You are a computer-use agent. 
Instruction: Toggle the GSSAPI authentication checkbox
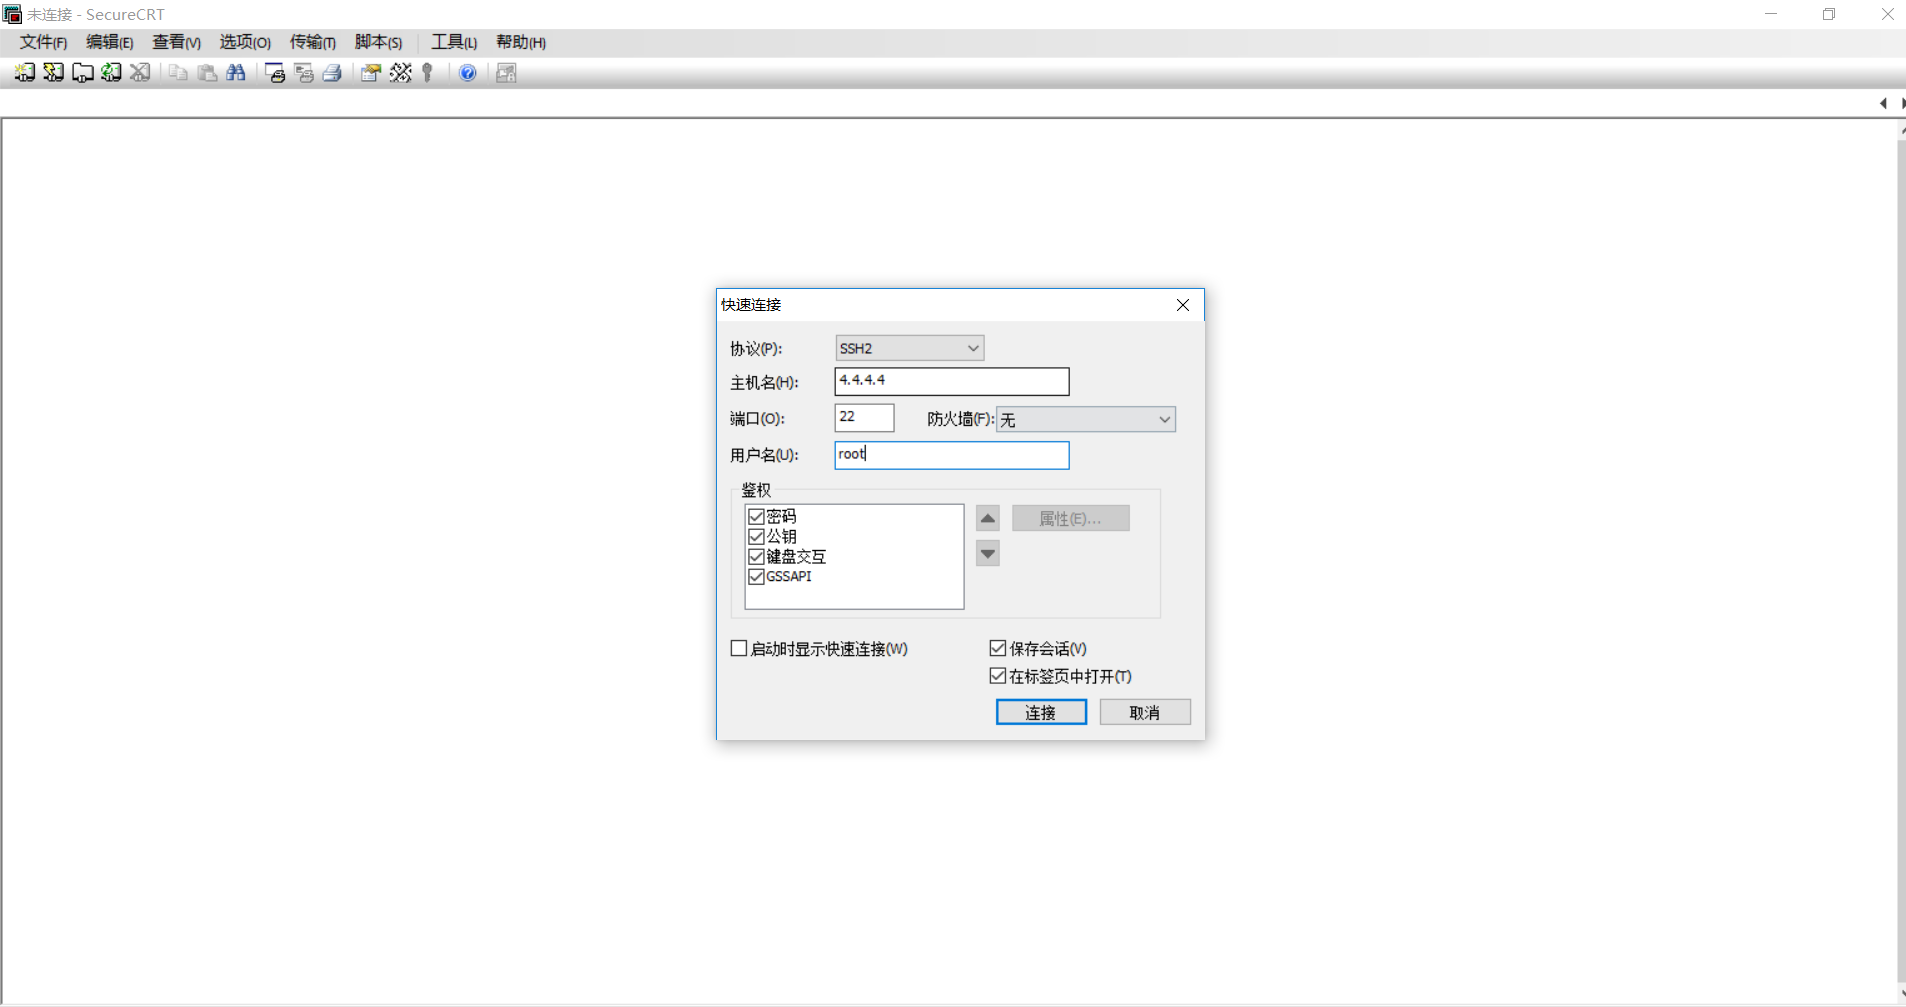(x=756, y=576)
